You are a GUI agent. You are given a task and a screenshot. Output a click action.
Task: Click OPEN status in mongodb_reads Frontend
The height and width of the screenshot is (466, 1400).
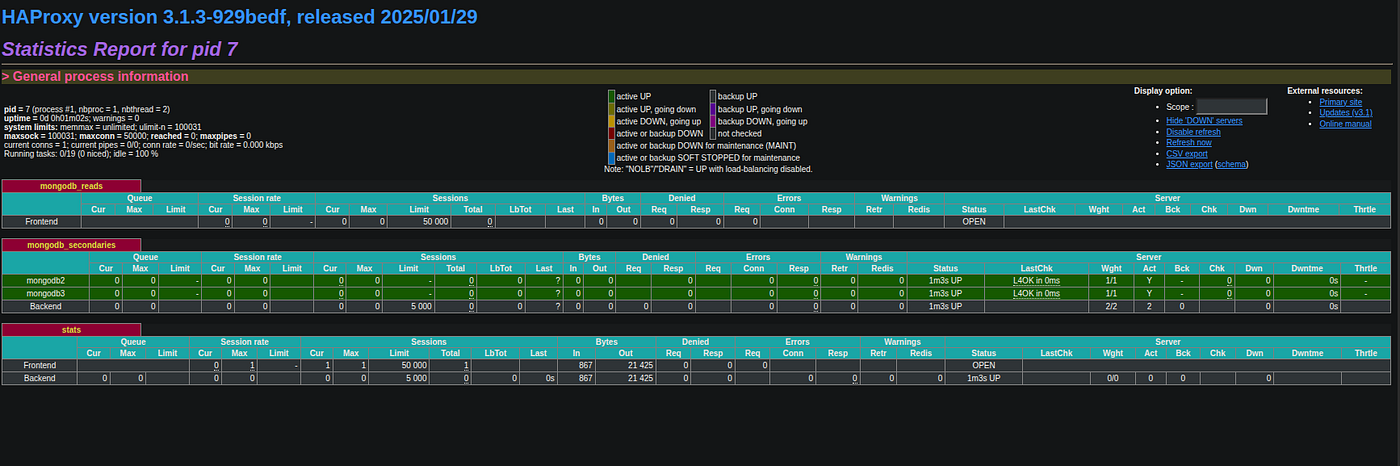pos(974,222)
